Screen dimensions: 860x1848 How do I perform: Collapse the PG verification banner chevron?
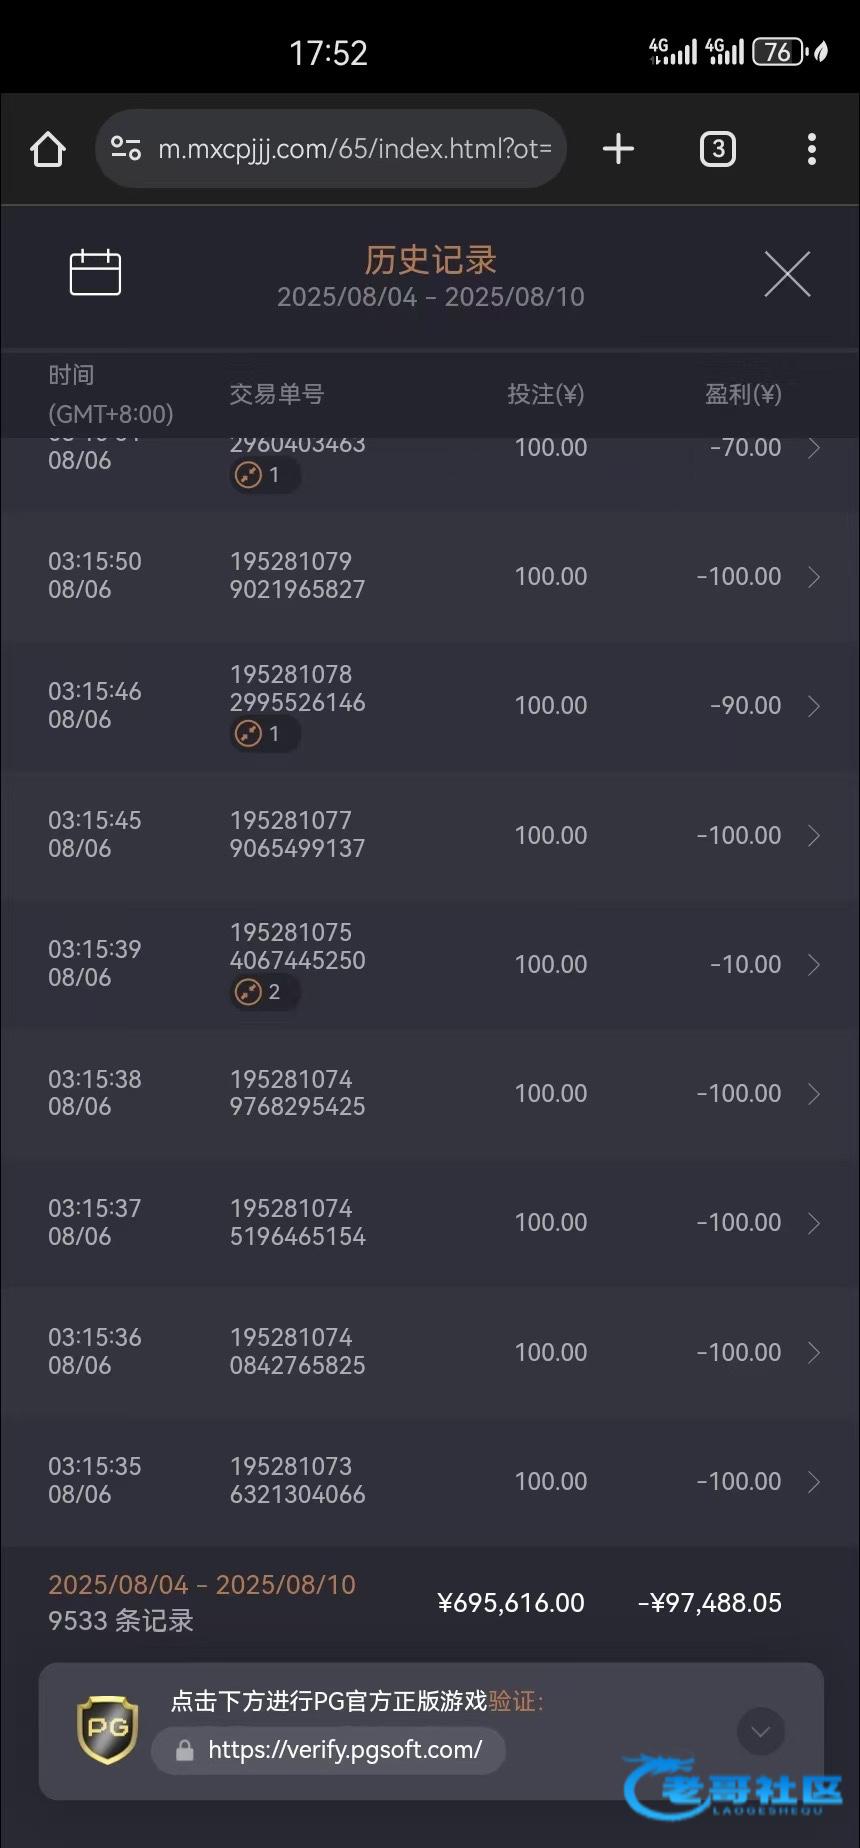pyautogui.click(x=760, y=1731)
